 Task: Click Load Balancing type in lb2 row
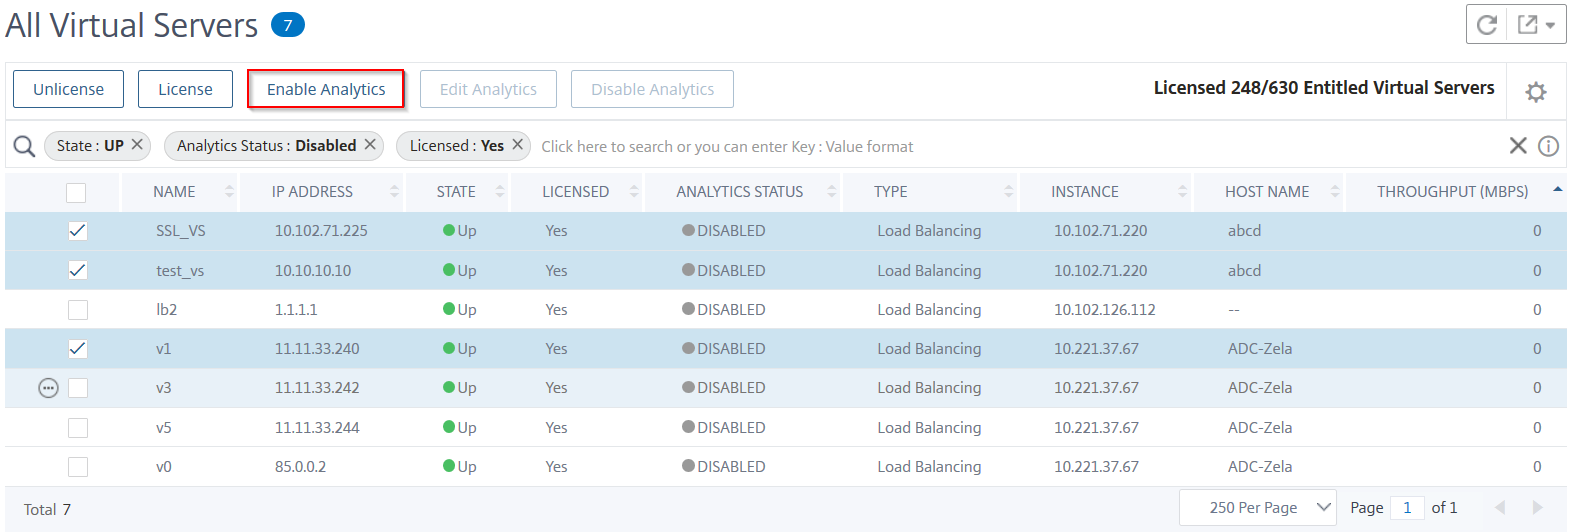pyautogui.click(x=929, y=310)
